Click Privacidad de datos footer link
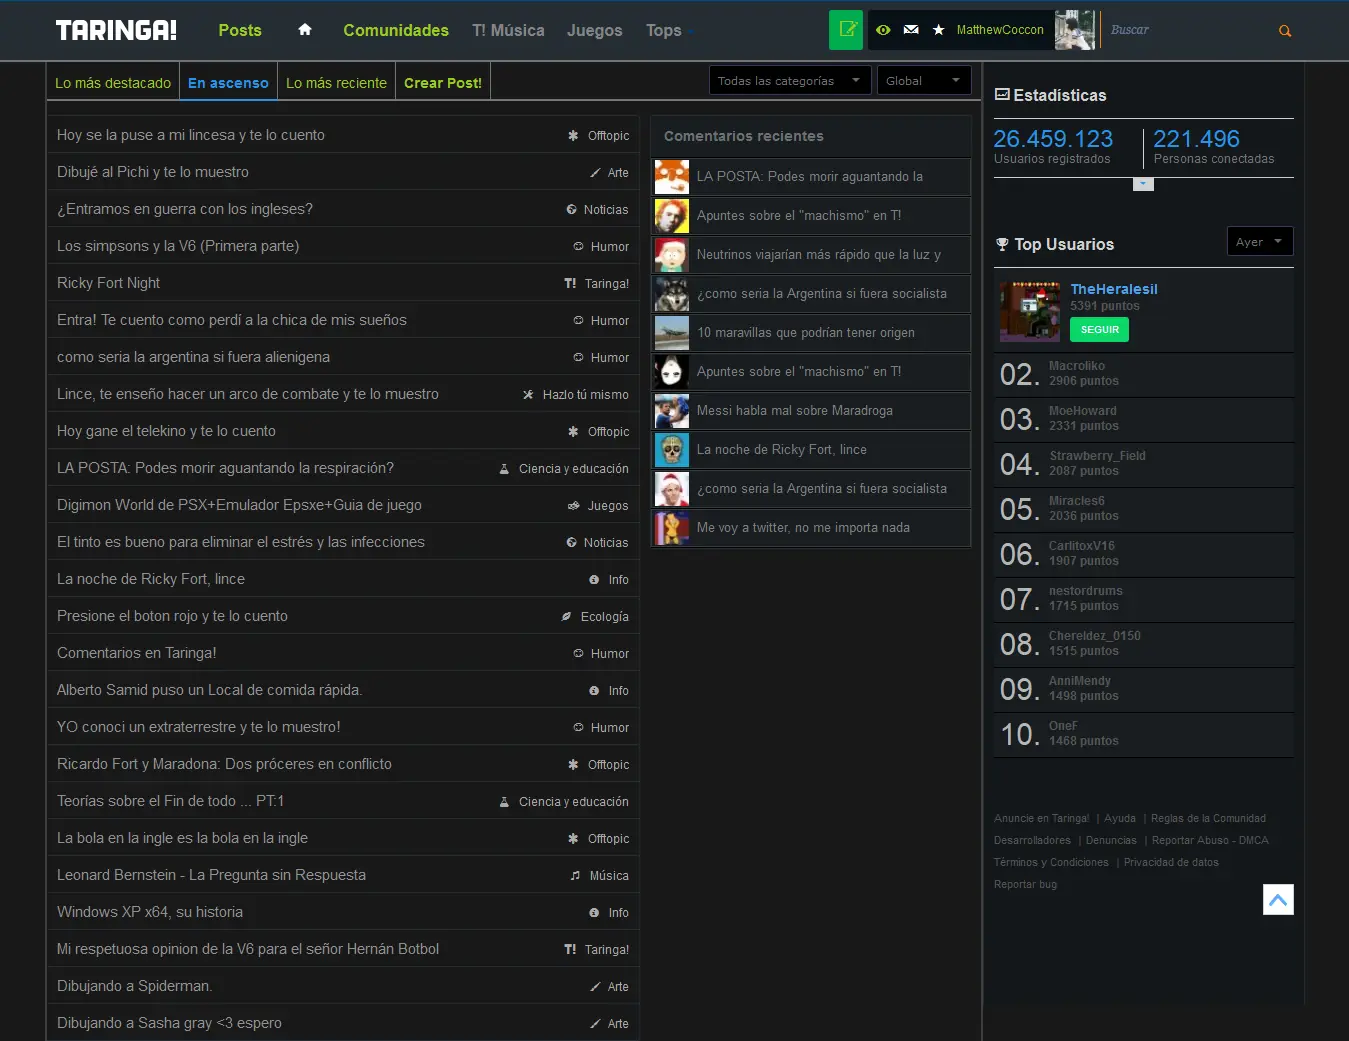 [1171, 863]
